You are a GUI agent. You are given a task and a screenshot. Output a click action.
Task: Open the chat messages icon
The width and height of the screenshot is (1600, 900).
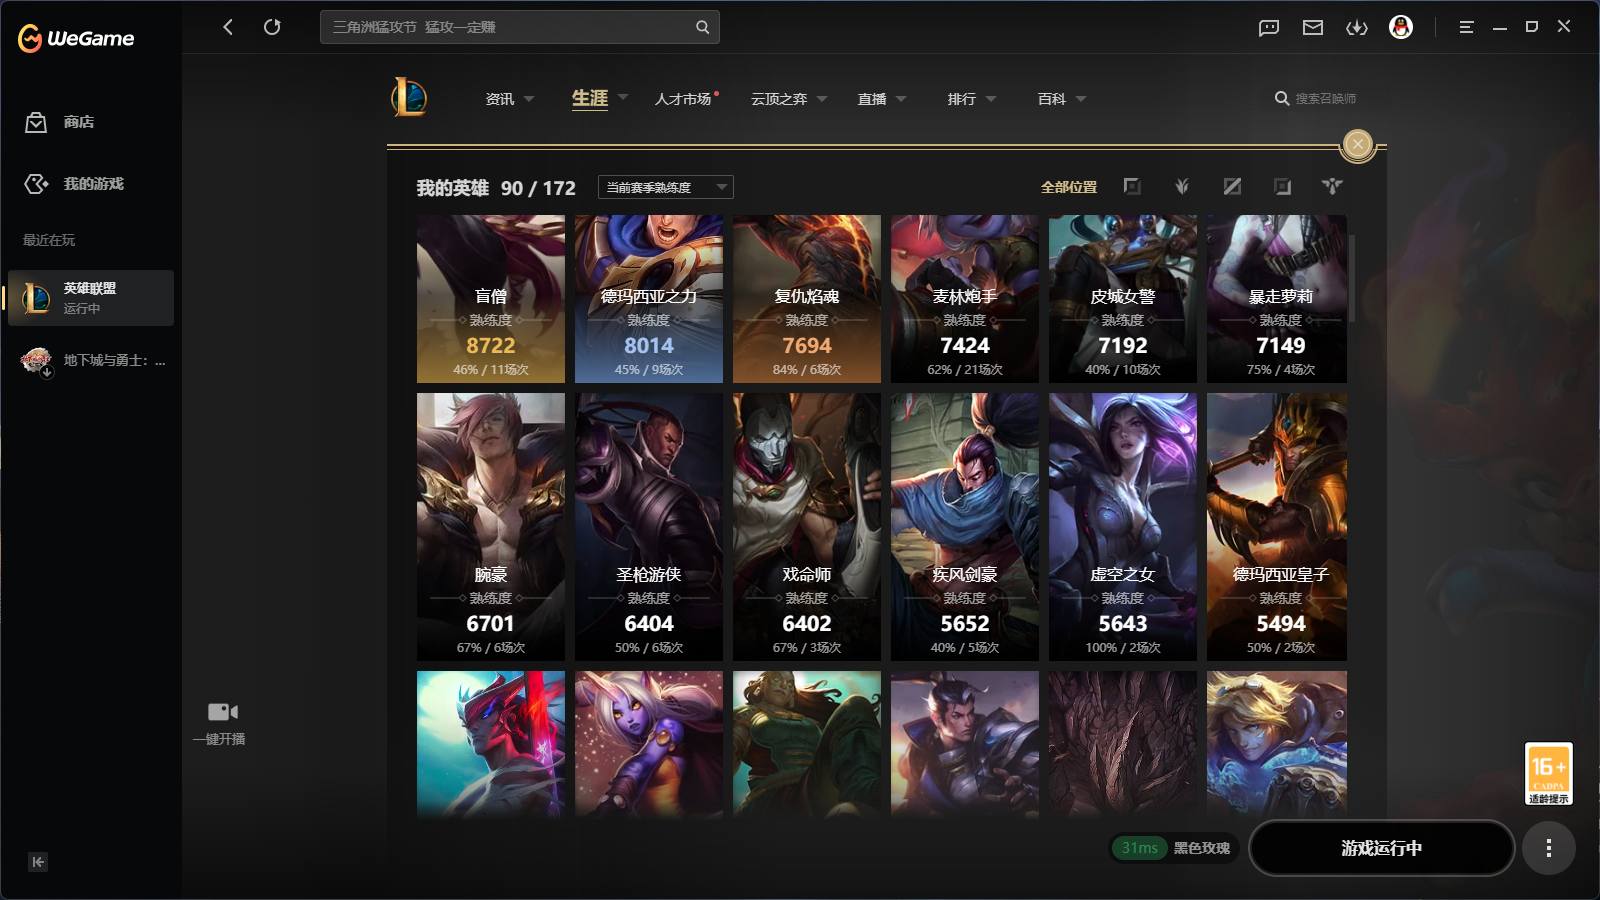click(x=1269, y=28)
